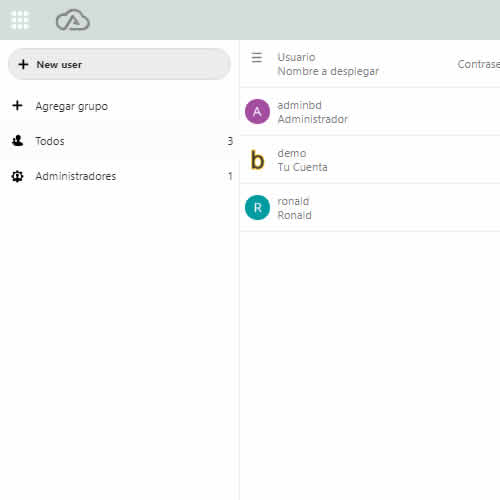
Task: Click the purple A avatar of adminbd
Action: 257,111
